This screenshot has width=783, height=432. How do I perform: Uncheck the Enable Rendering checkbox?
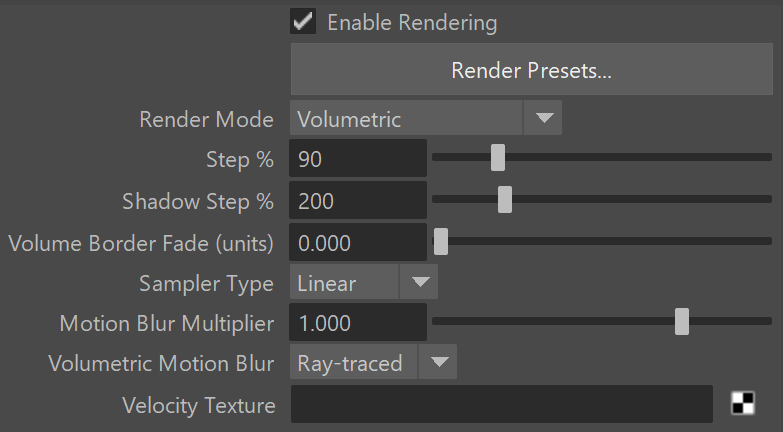tap(303, 21)
